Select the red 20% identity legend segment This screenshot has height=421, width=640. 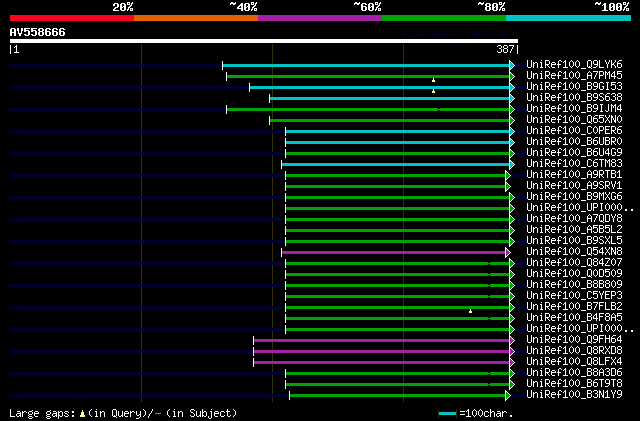[x=72, y=18]
